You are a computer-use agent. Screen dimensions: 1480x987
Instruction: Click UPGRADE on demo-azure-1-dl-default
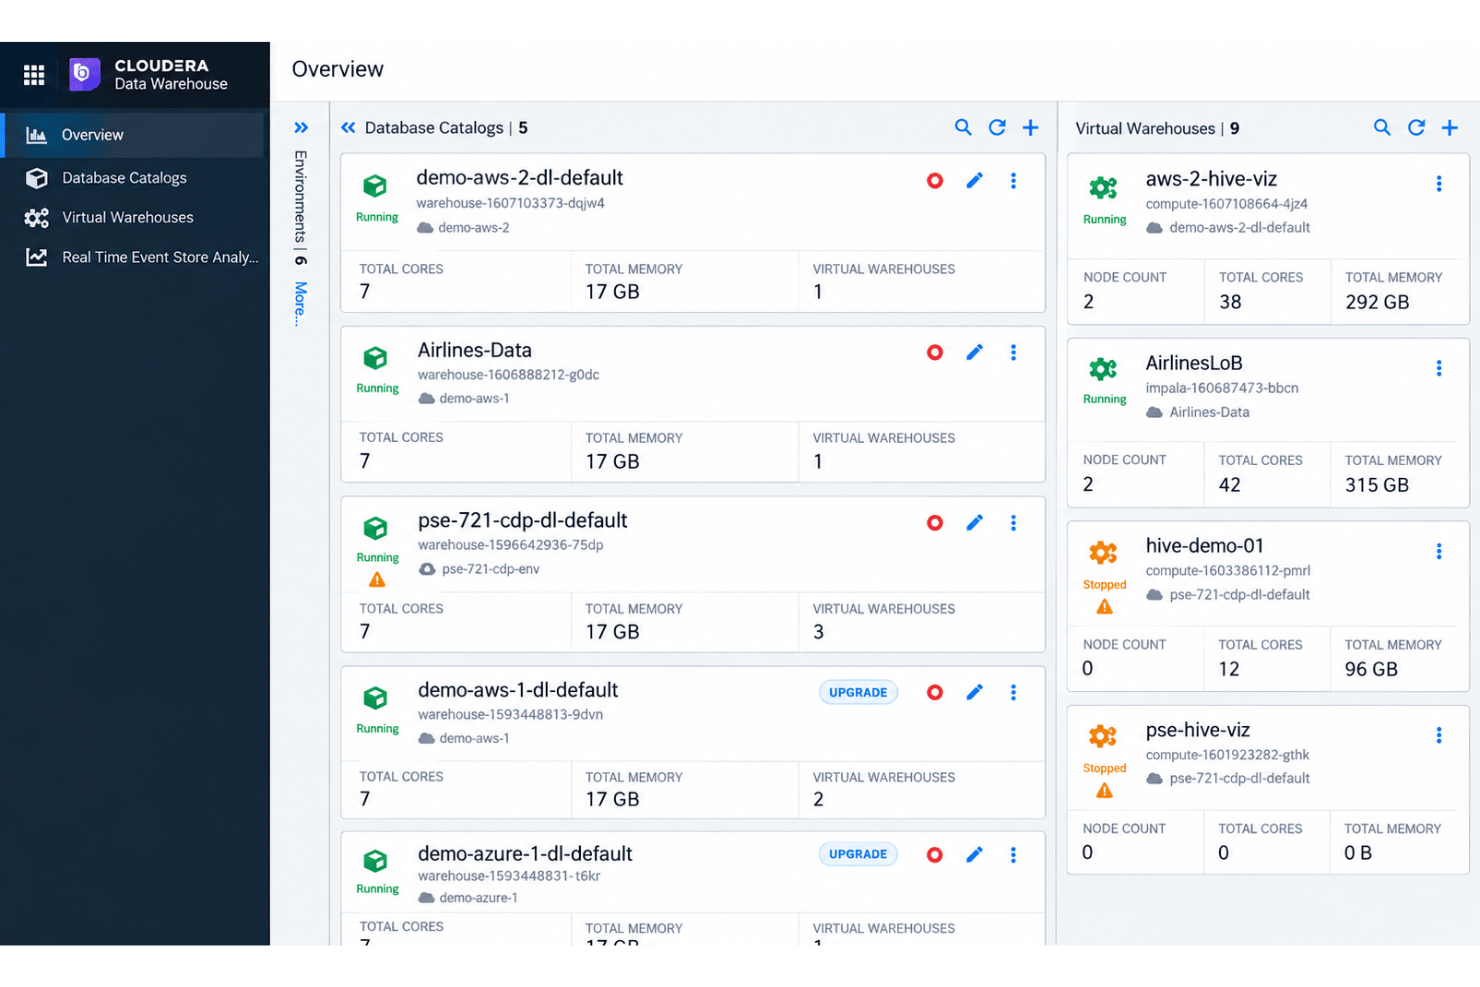(858, 854)
